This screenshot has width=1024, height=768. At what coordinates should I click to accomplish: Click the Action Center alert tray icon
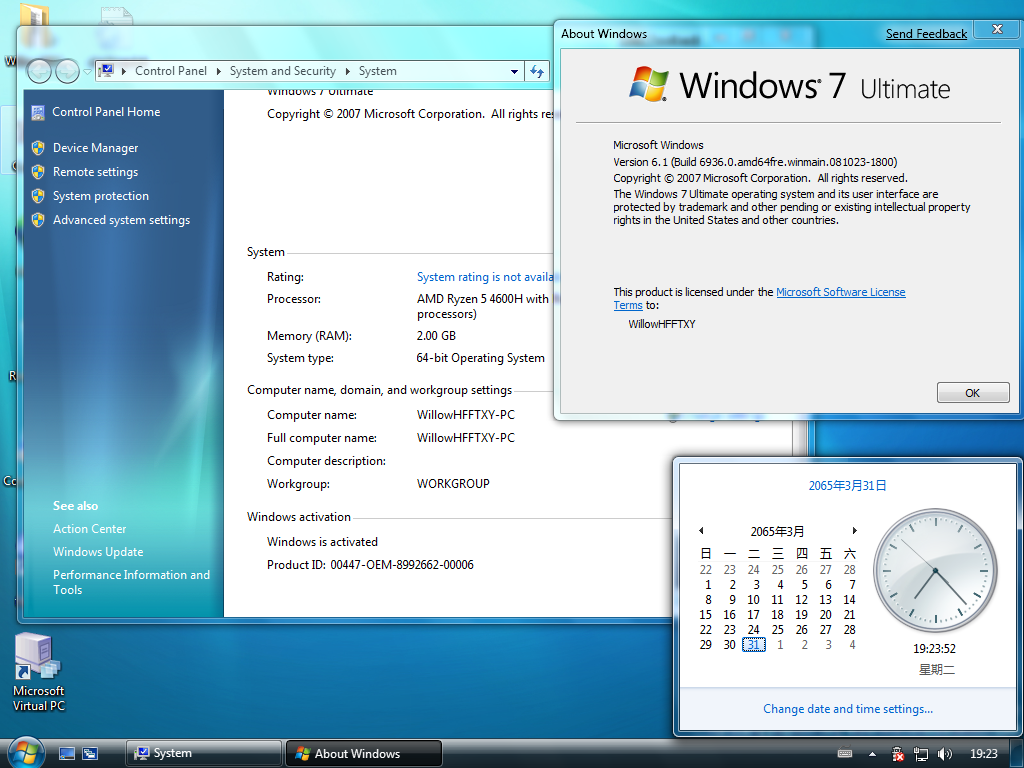tap(897, 754)
